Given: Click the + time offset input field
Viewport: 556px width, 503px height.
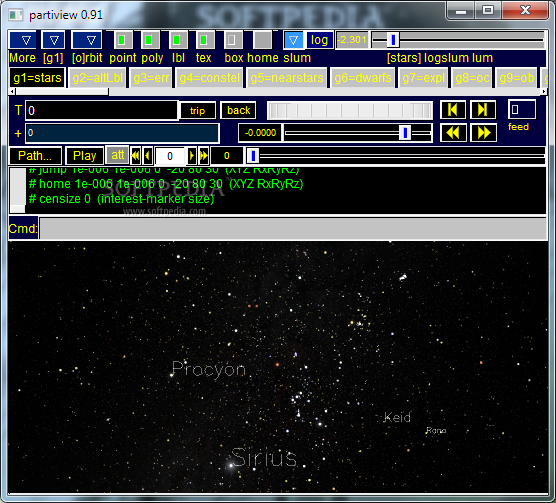Looking at the screenshot, I should [122, 133].
